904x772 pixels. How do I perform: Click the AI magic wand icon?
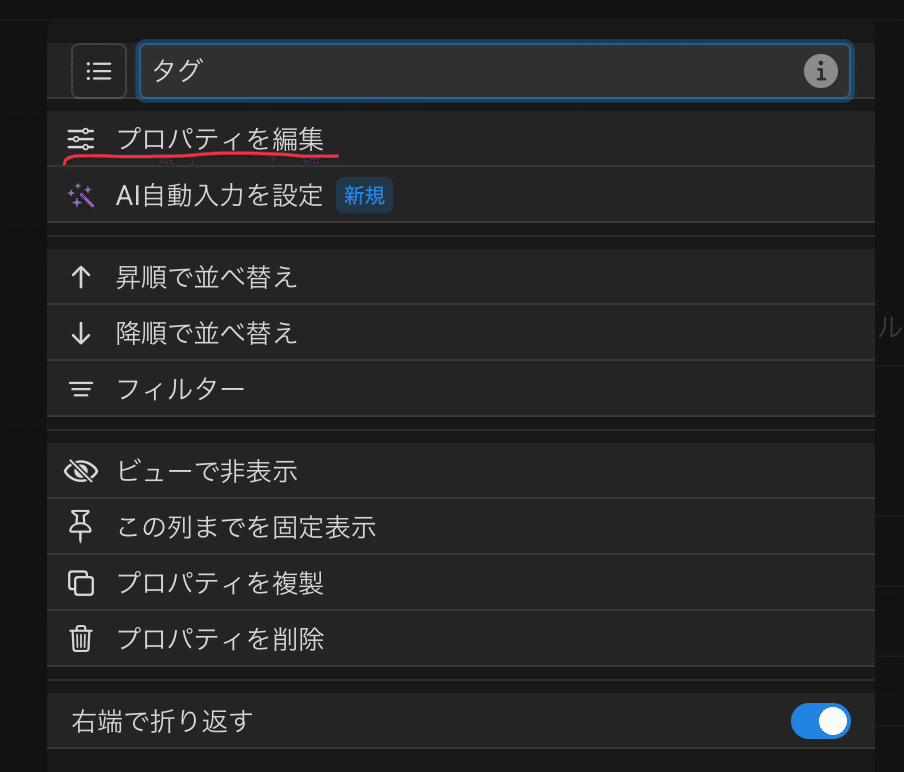(x=81, y=196)
